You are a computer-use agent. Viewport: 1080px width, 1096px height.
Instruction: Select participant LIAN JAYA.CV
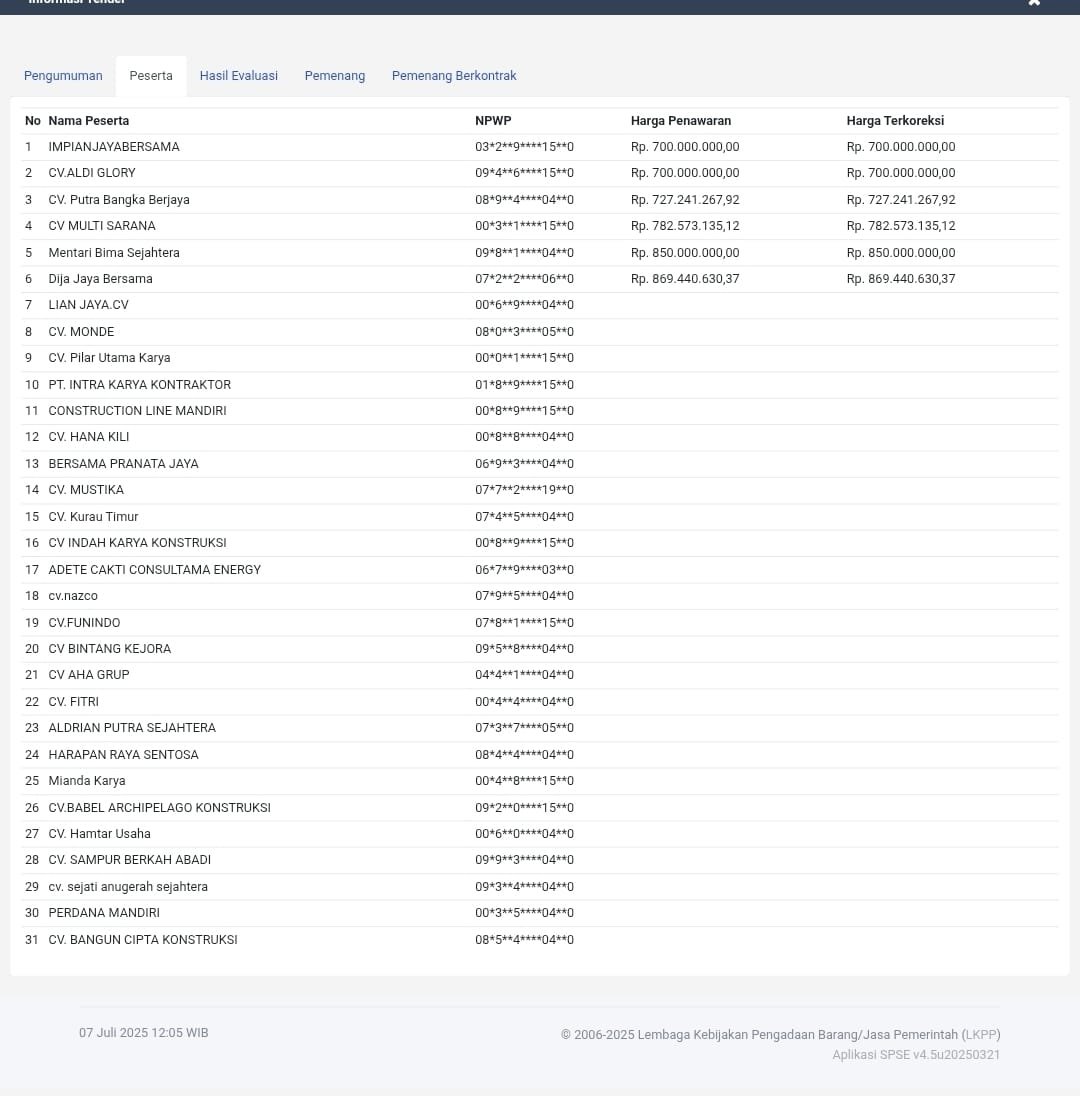pos(89,305)
